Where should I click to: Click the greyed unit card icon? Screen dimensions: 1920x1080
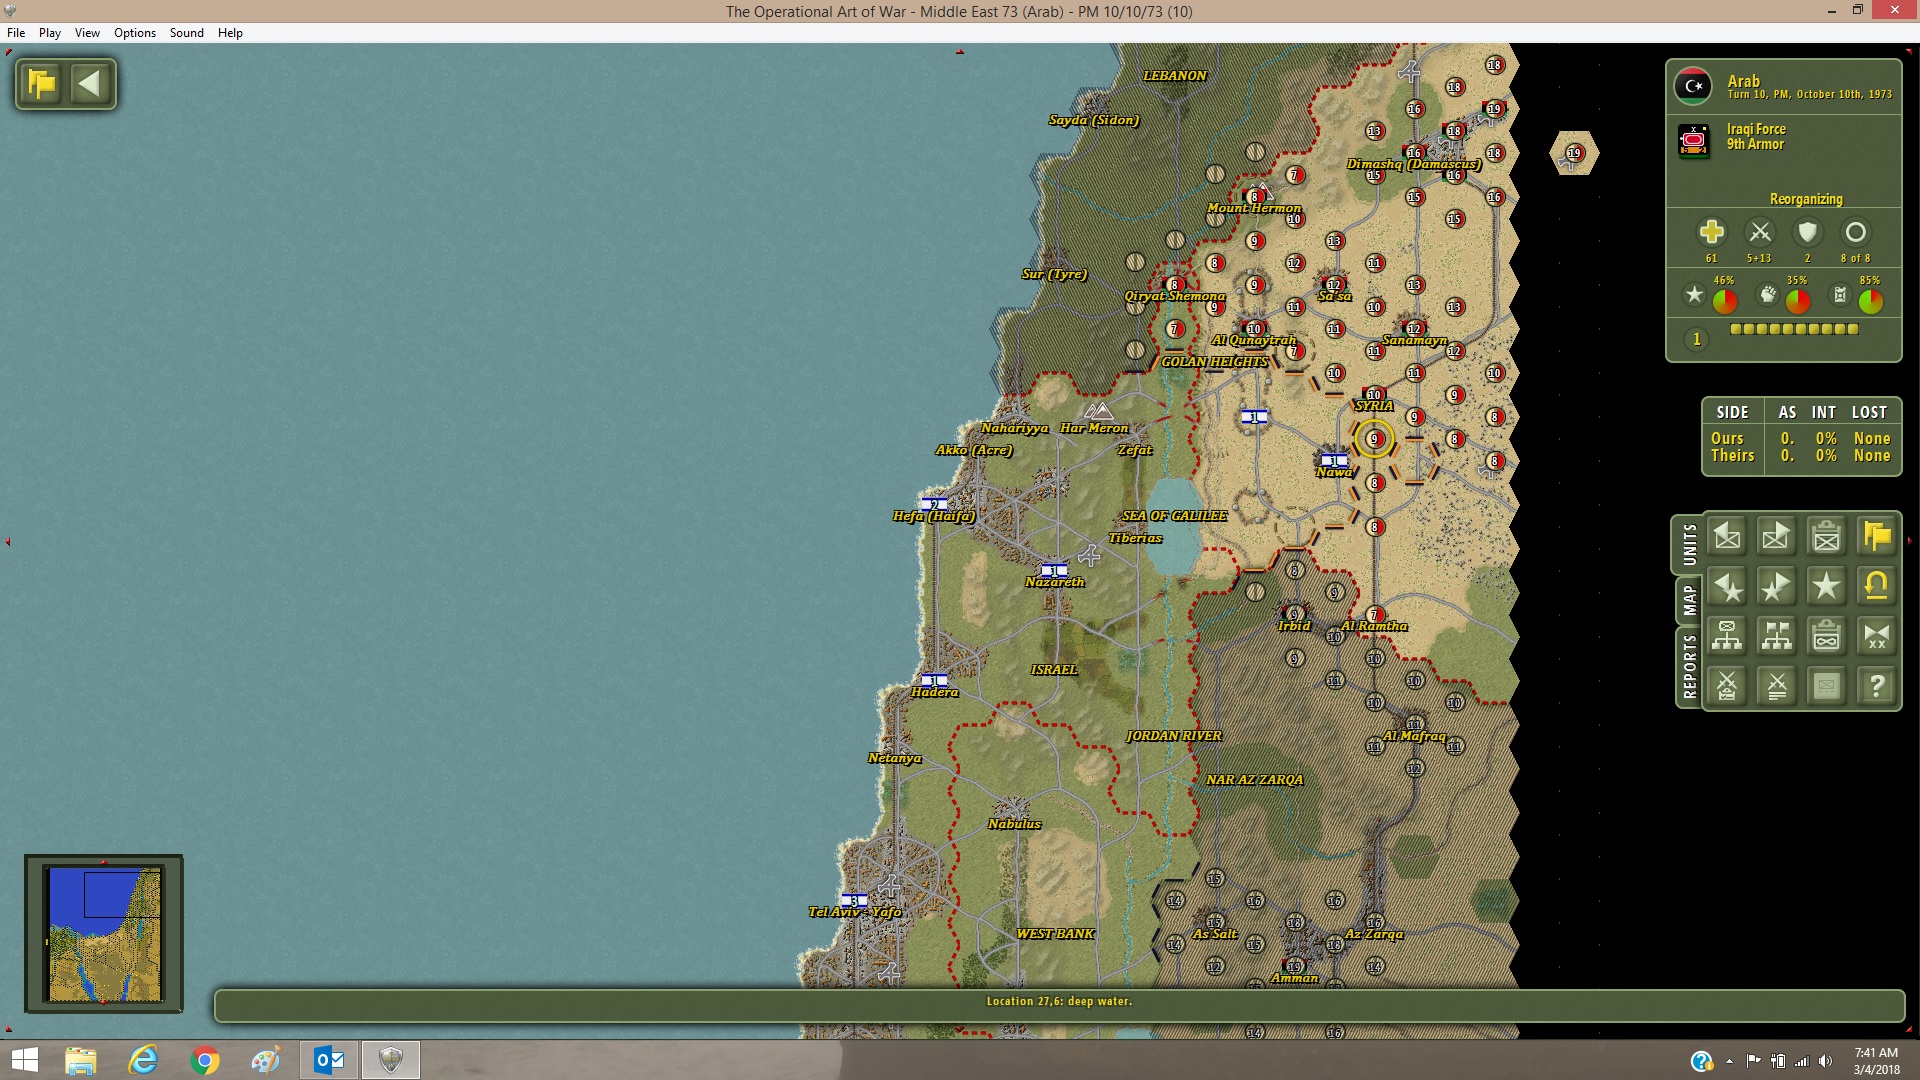(x=1826, y=686)
